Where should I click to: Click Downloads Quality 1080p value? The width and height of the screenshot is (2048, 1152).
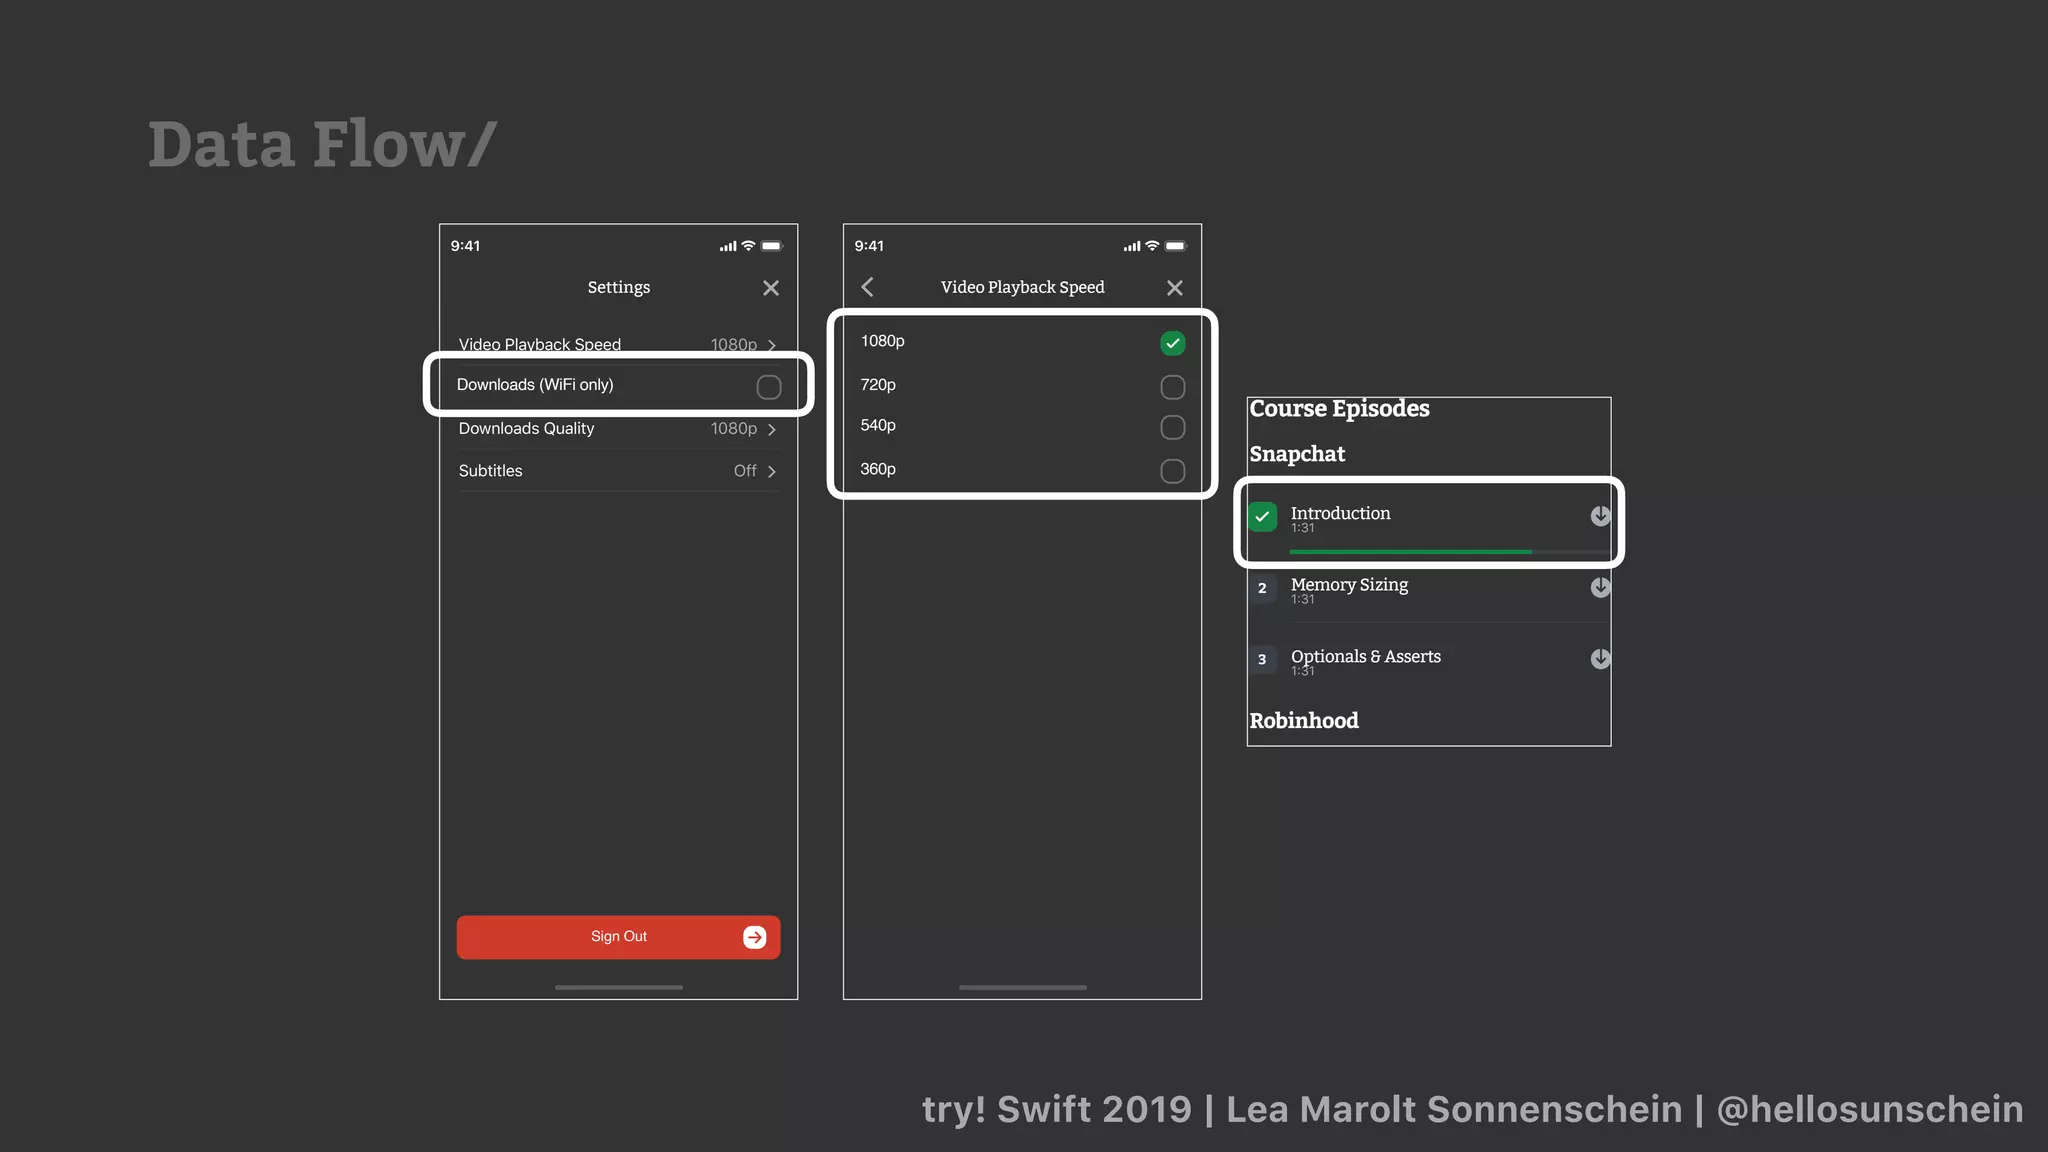point(733,429)
